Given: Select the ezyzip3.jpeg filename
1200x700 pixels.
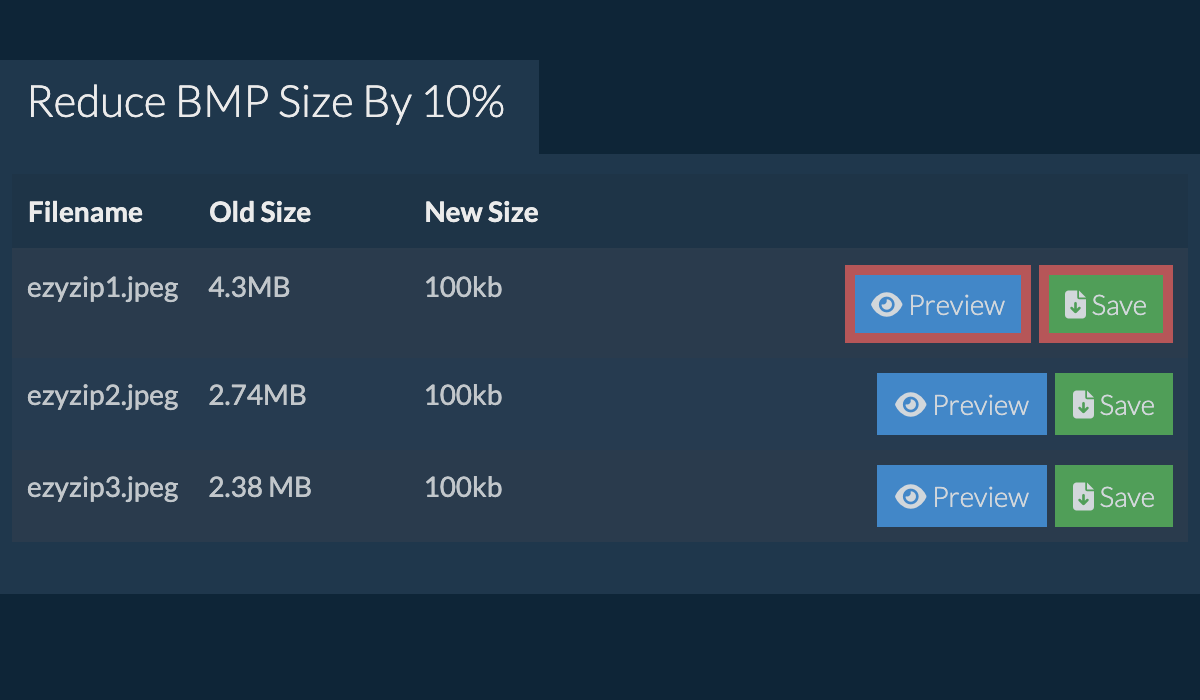Looking at the screenshot, I should [x=103, y=488].
